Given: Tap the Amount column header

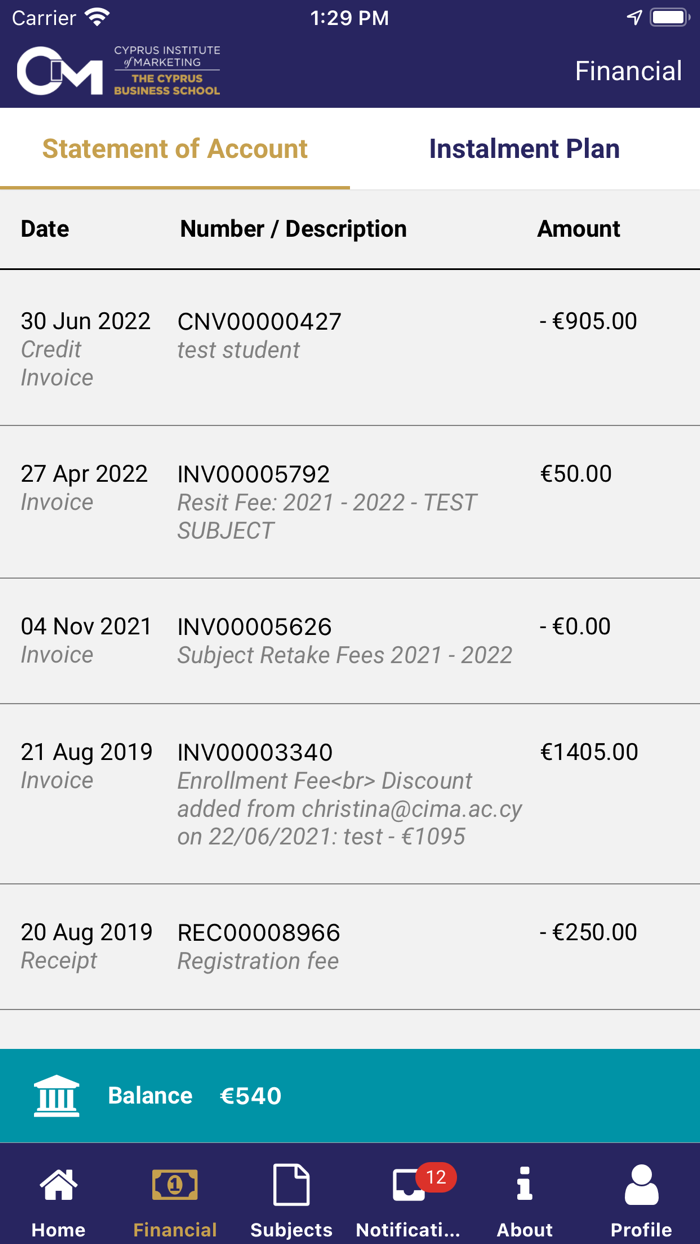Looking at the screenshot, I should pos(578,229).
